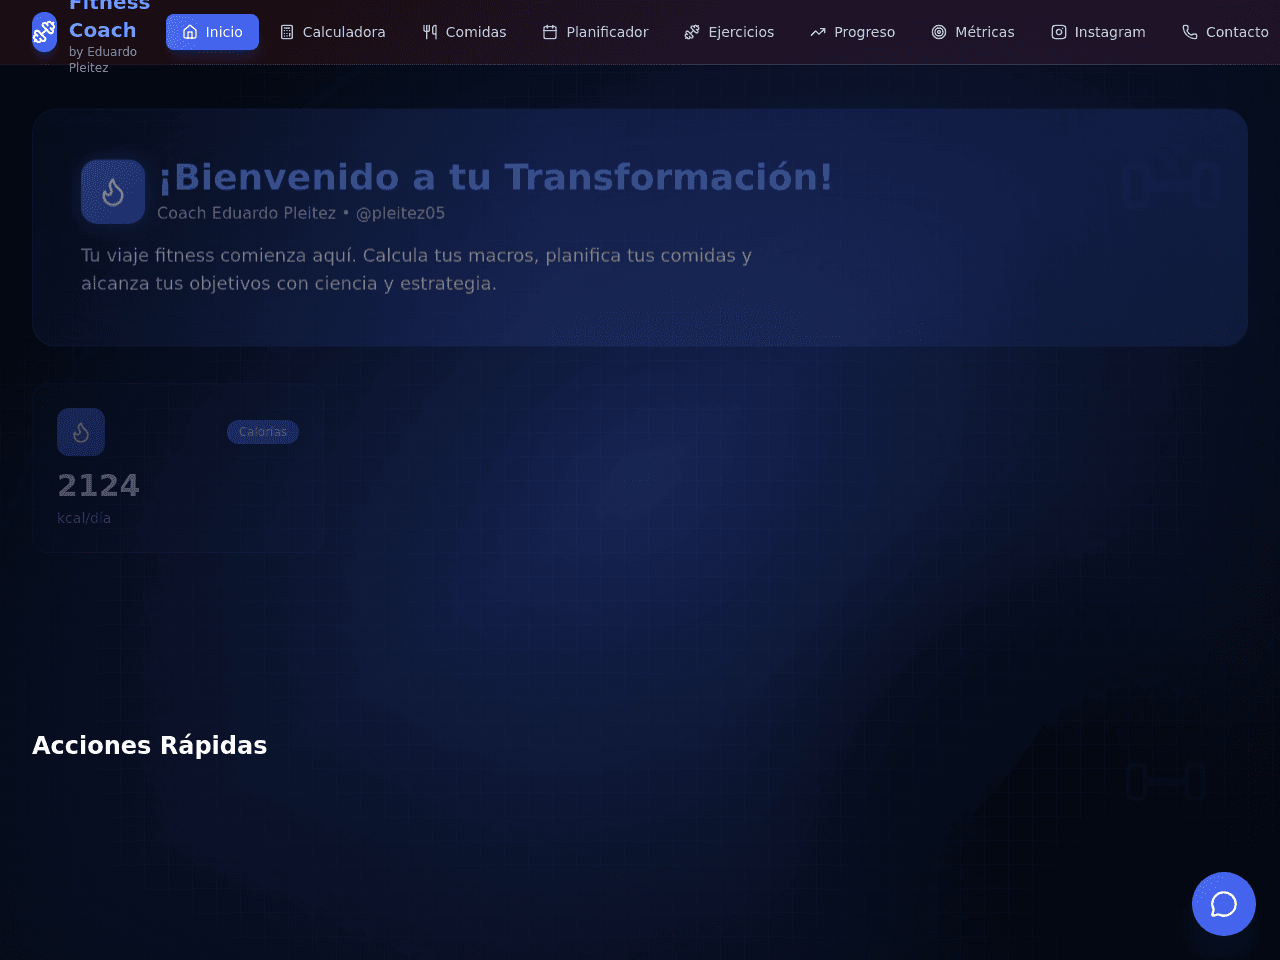Click the house icon in Inicio tab
1280x960 pixels.
190,32
